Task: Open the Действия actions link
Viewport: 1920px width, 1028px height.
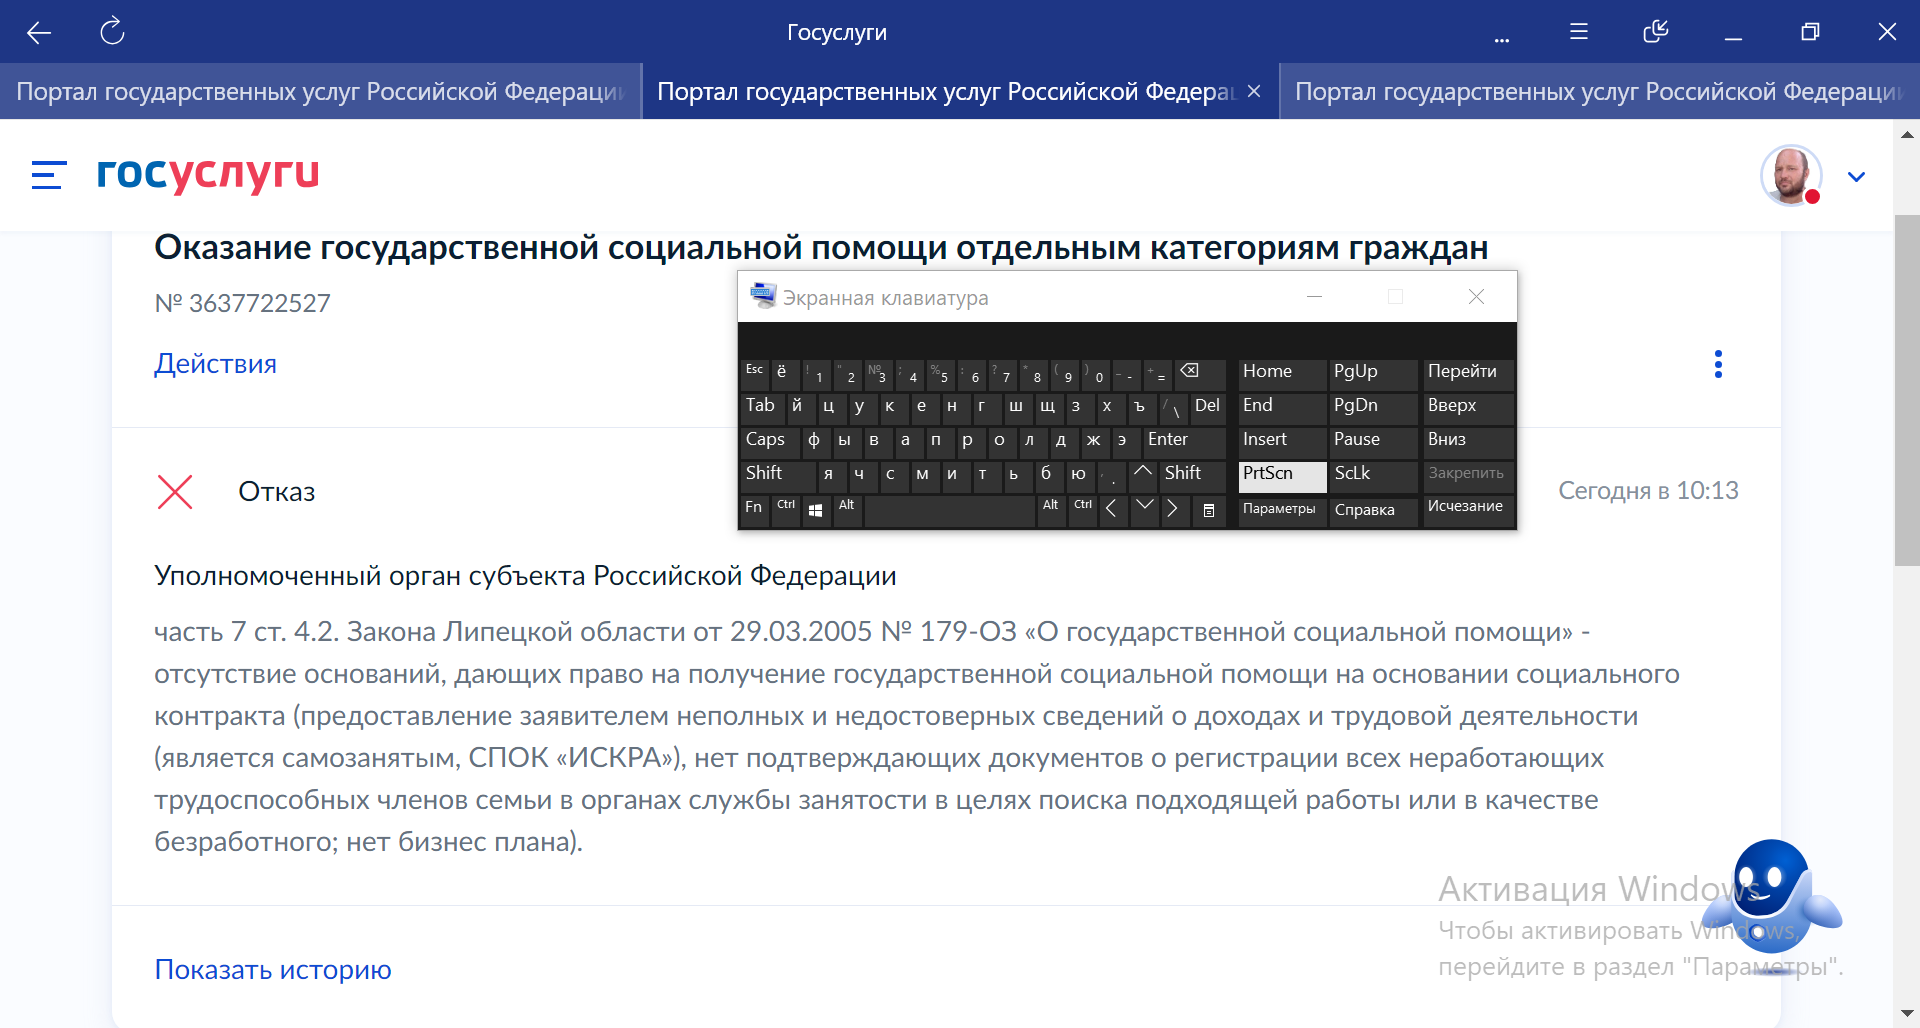Action: [x=215, y=364]
